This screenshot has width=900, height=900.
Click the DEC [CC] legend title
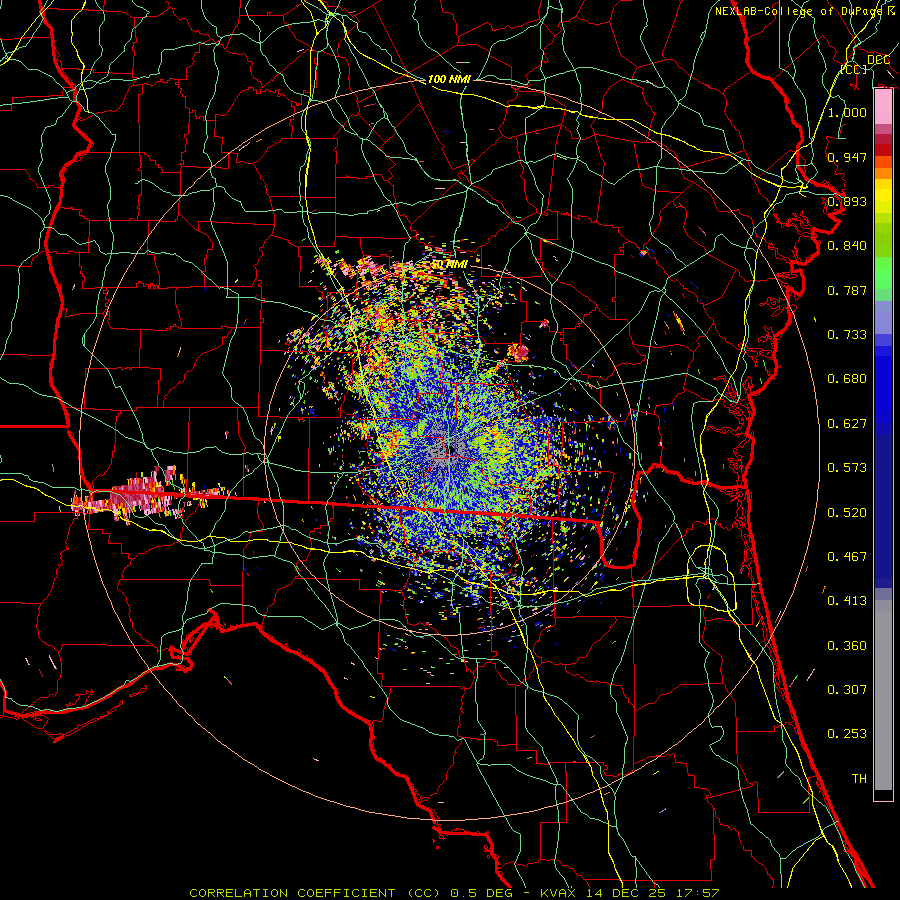coord(867,64)
